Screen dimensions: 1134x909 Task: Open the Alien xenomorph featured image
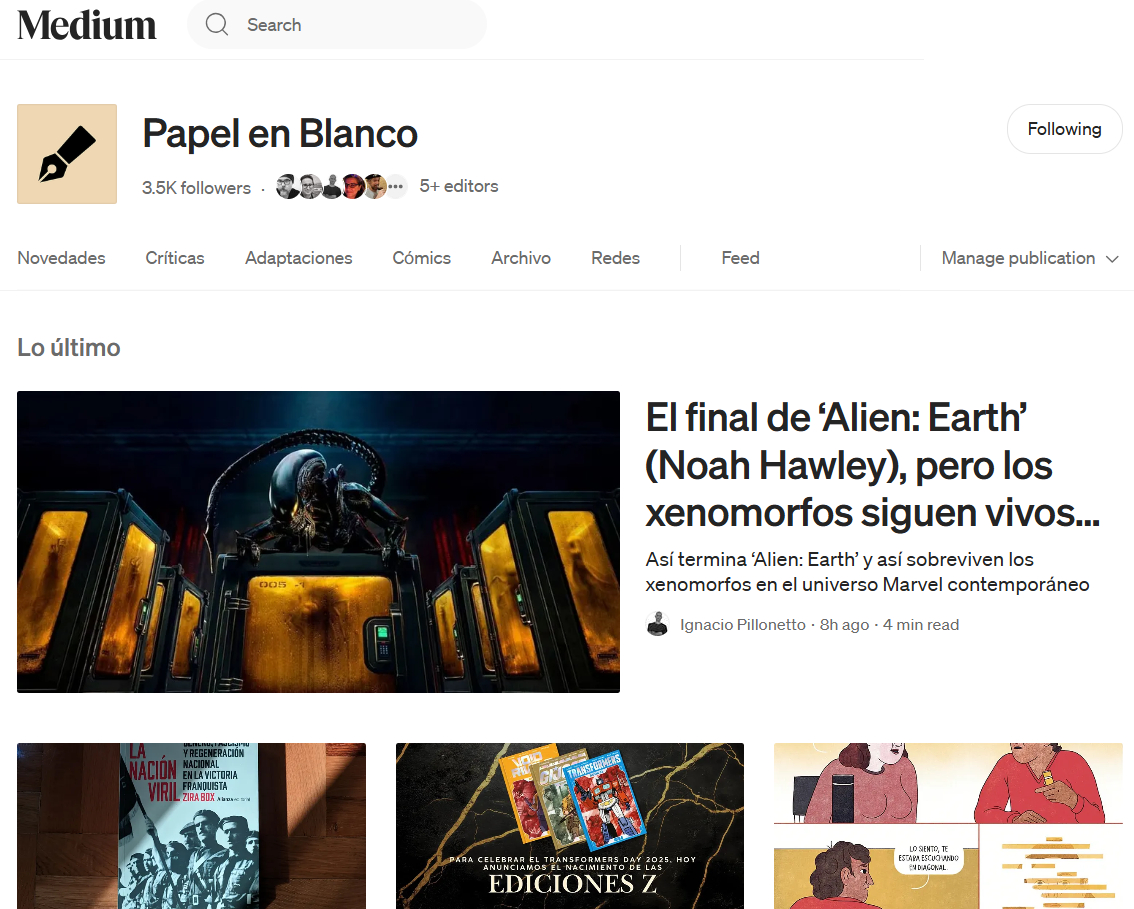click(318, 542)
